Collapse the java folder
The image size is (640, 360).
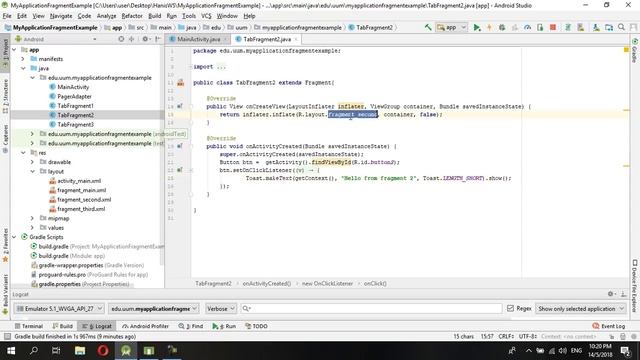tap(23, 69)
